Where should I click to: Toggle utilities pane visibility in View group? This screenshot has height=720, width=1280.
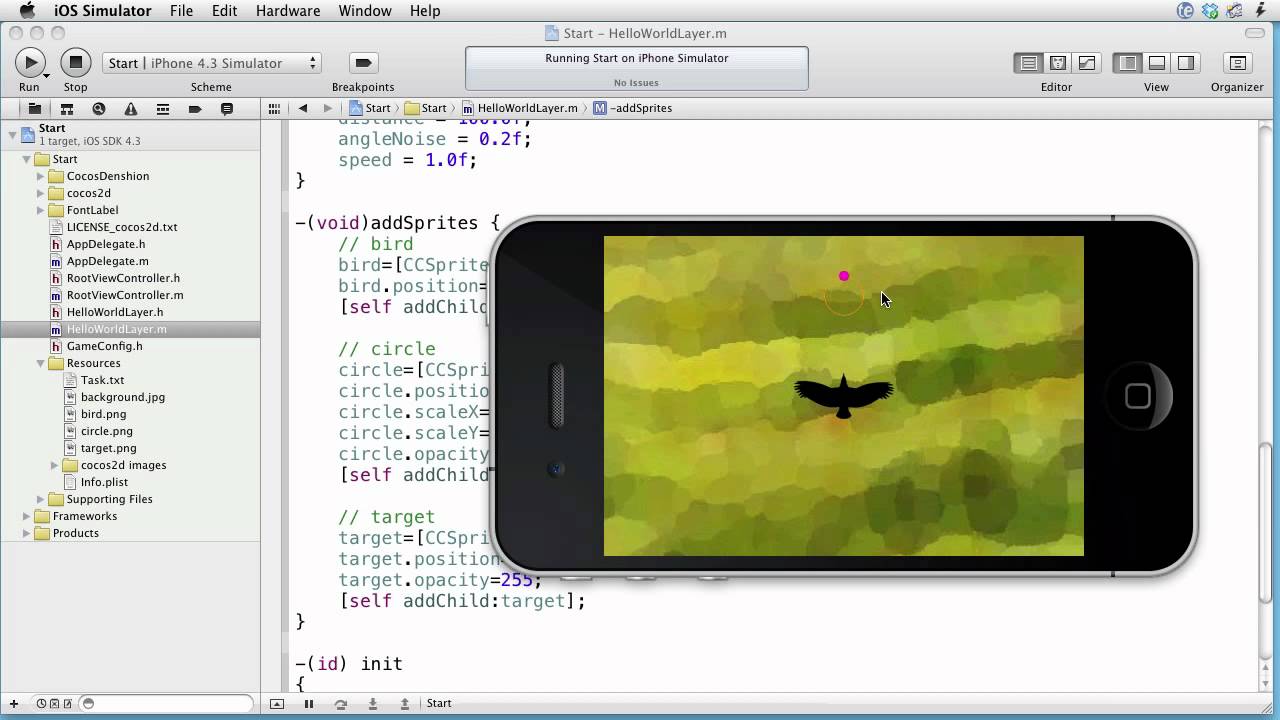(1186, 63)
